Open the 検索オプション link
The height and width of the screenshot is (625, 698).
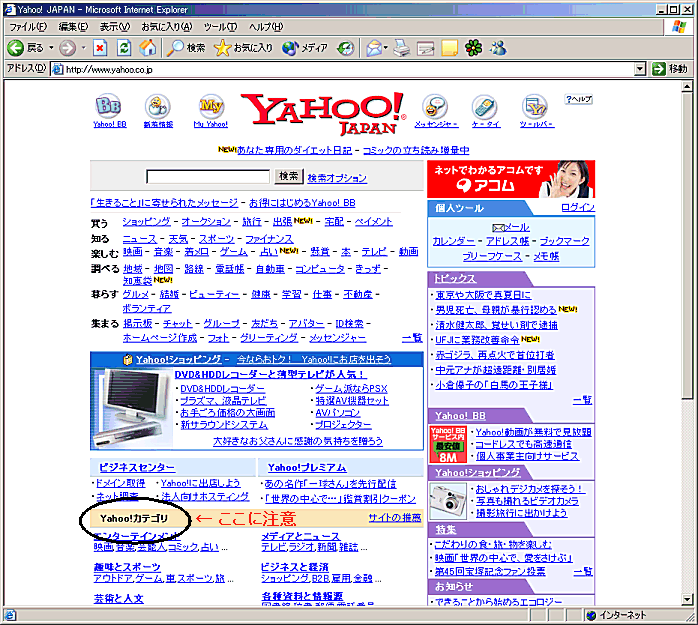click(337, 178)
